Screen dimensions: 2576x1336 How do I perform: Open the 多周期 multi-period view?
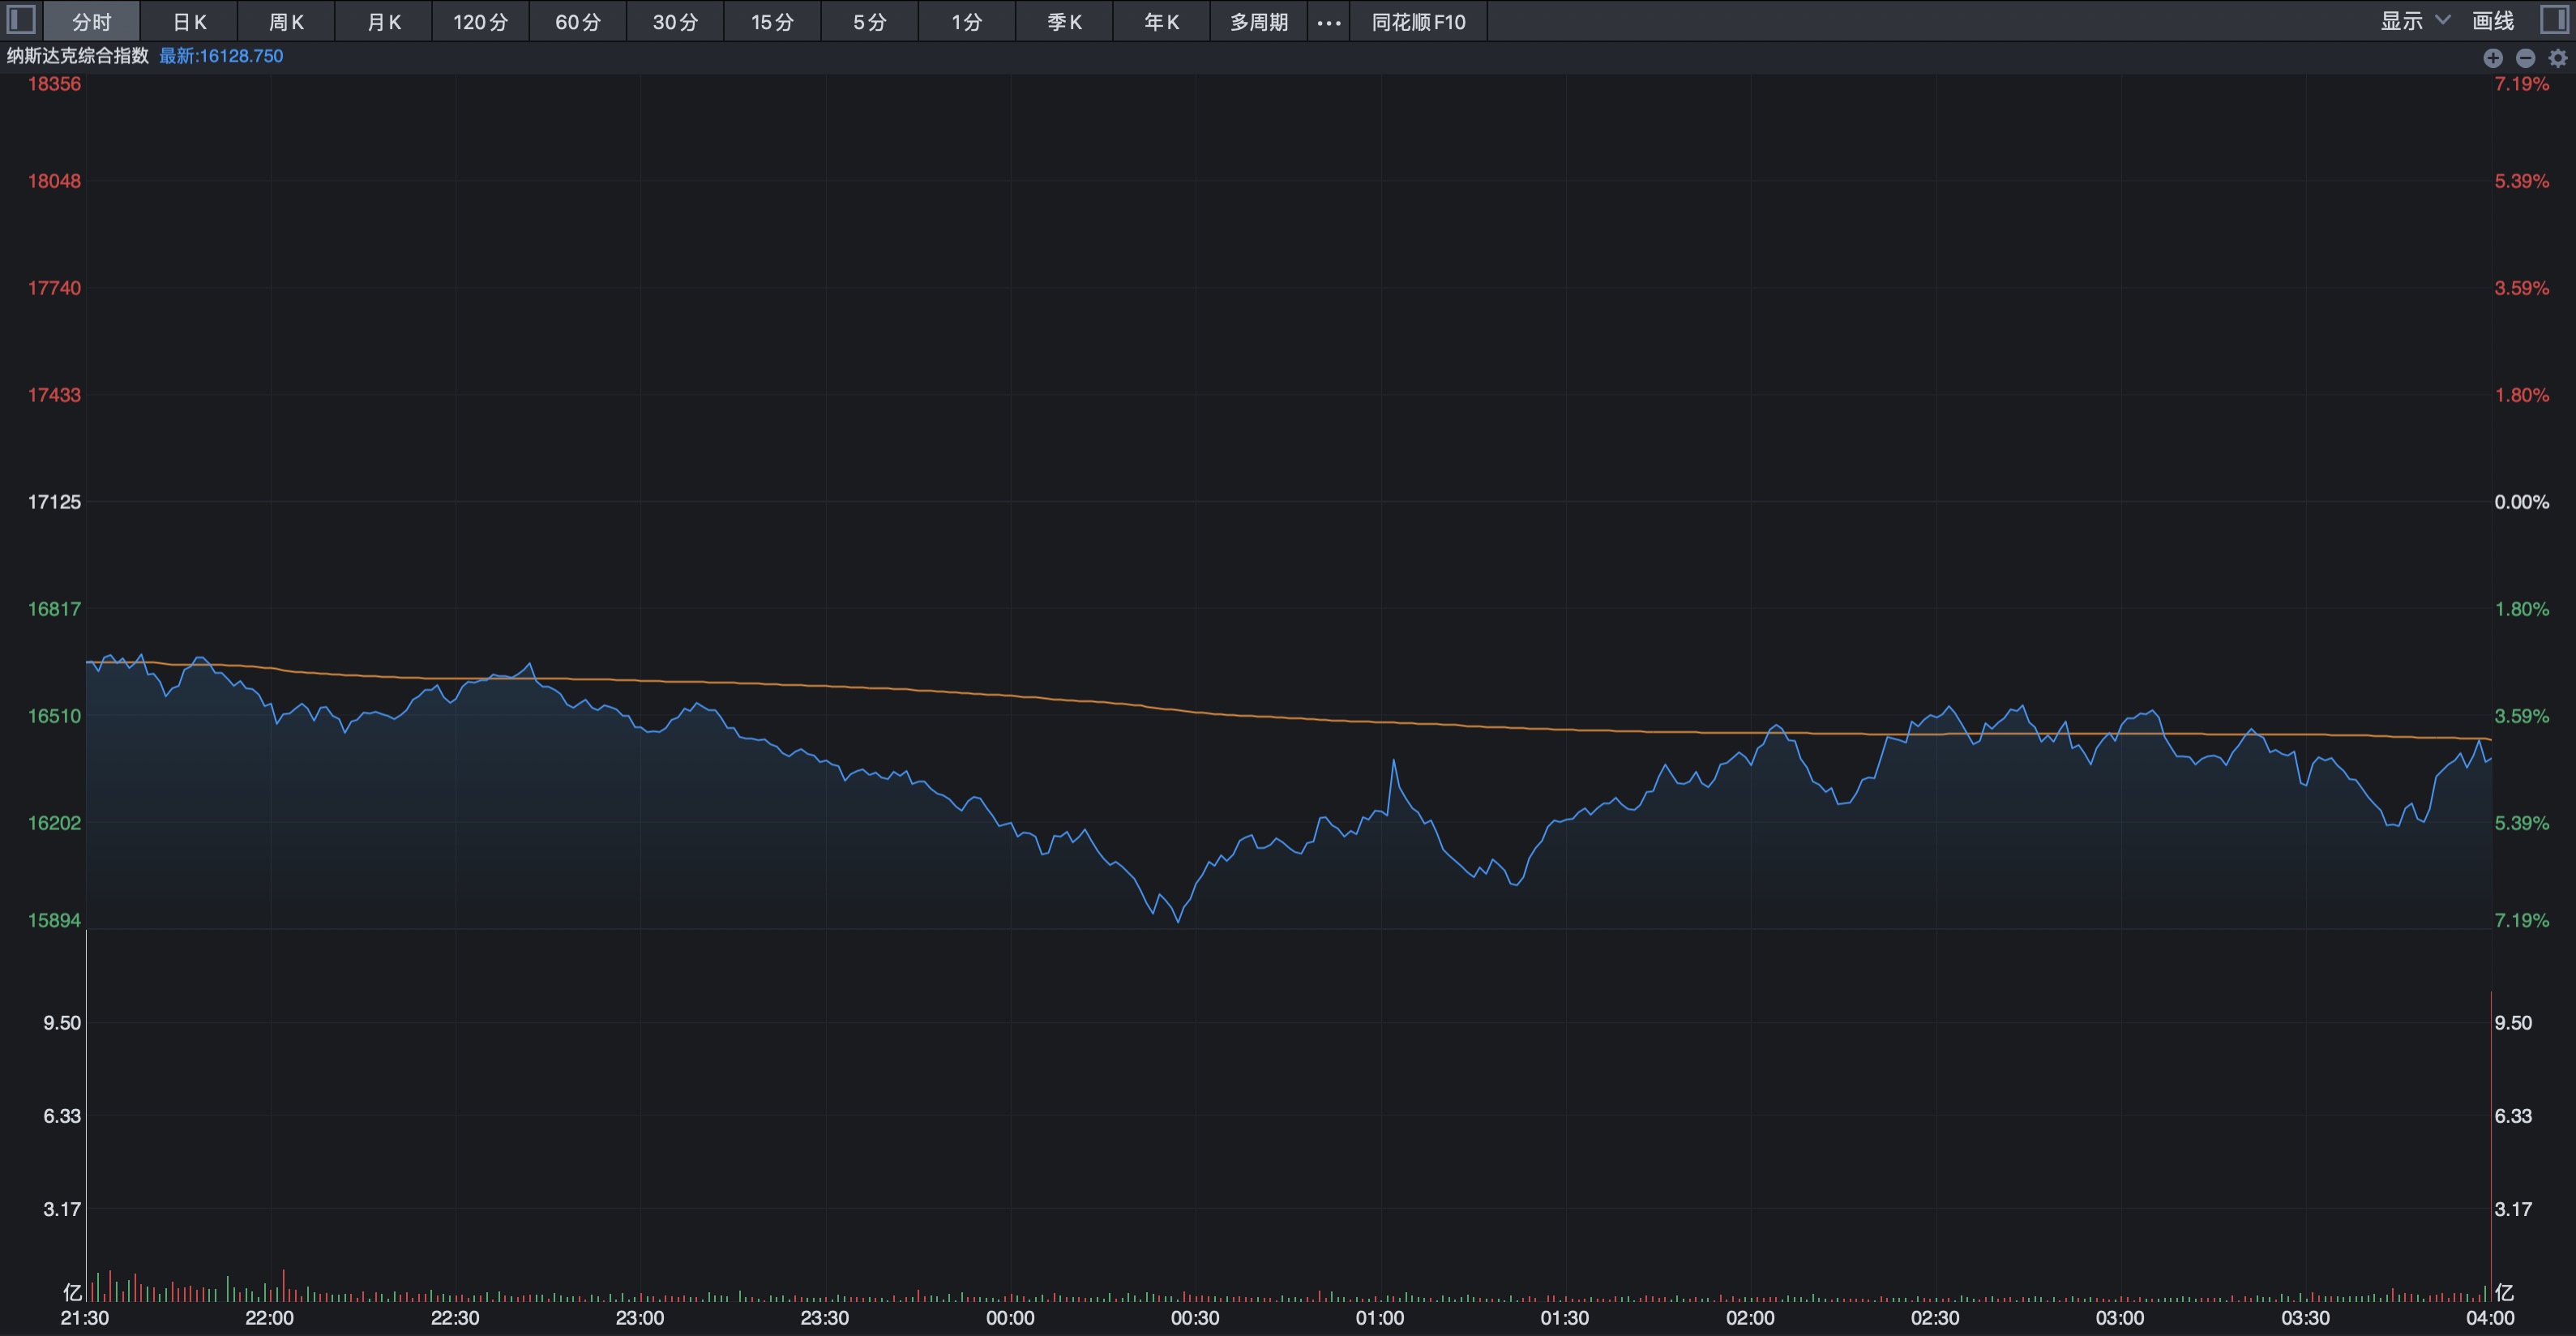(x=1258, y=22)
